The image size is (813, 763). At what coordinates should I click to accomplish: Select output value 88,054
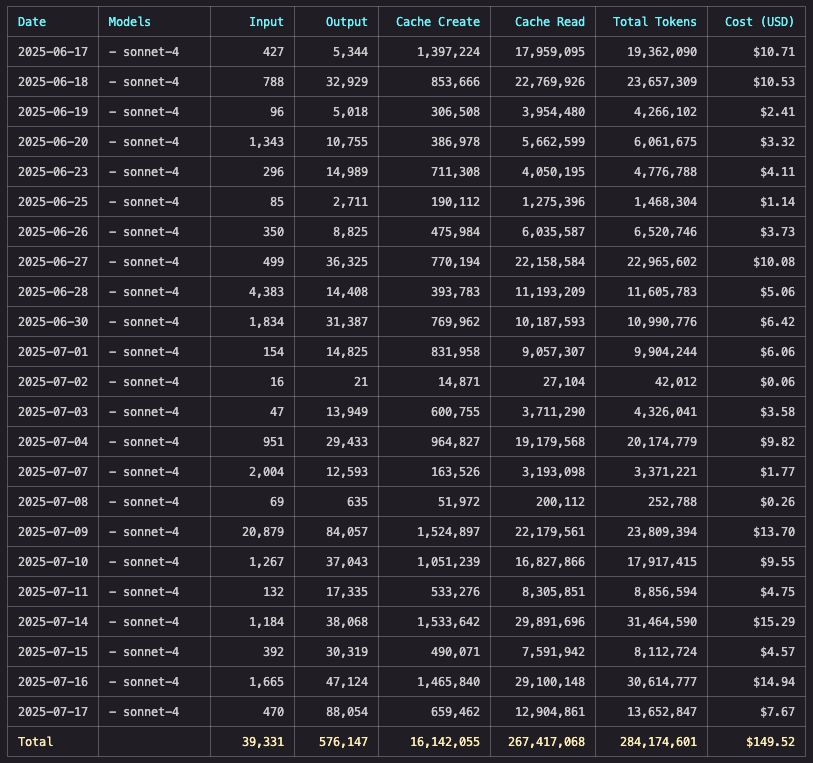click(x=346, y=713)
